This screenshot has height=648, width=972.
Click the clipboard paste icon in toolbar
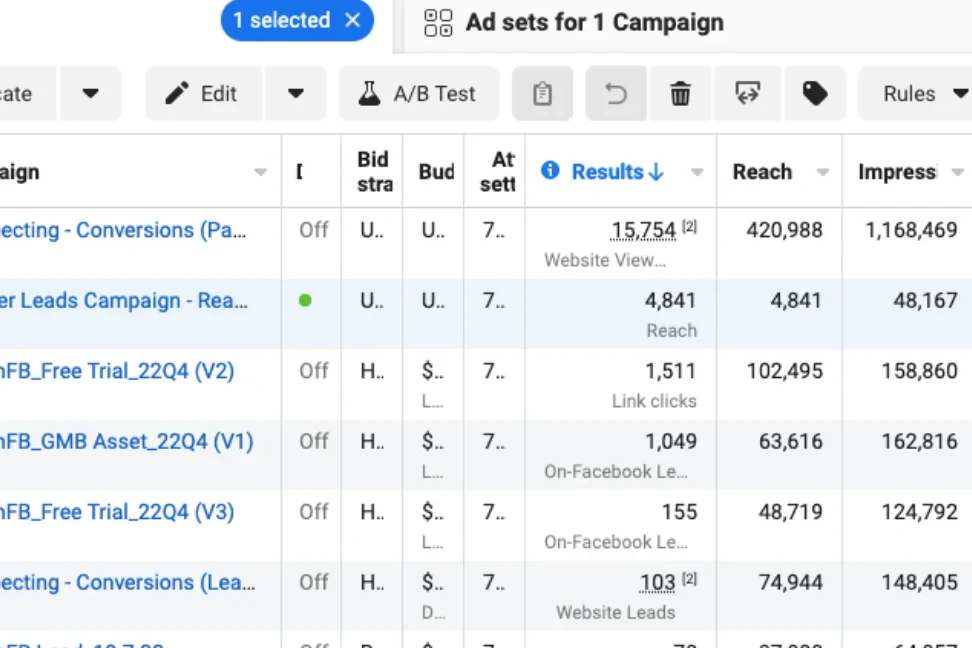542,94
